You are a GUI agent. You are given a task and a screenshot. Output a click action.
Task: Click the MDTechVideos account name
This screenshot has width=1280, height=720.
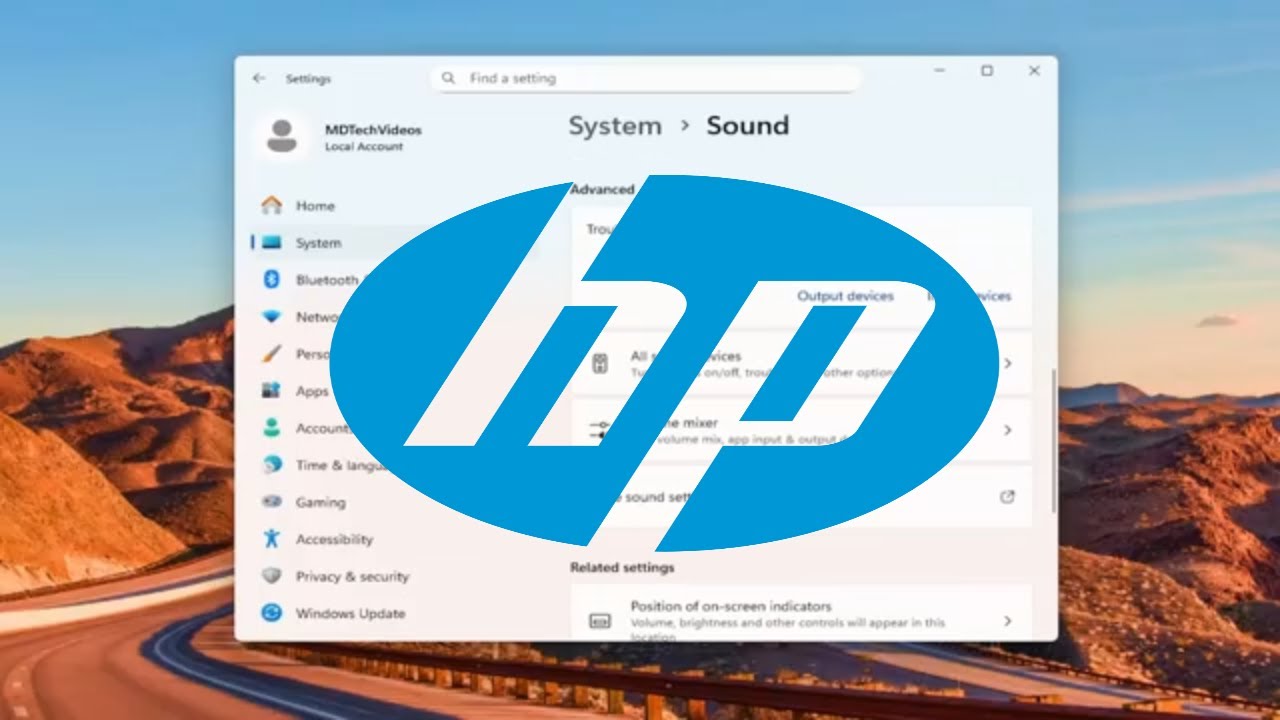click(x=373, y=130)
